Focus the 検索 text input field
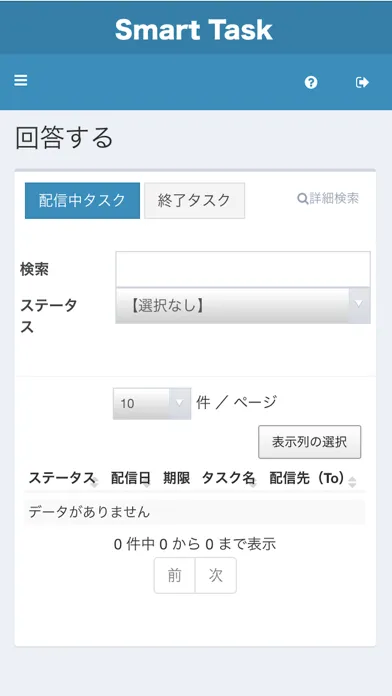 (x=243, y=269)
